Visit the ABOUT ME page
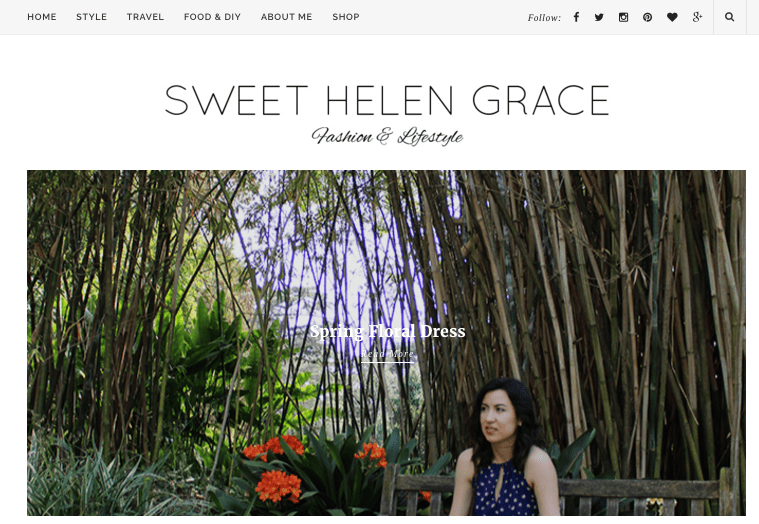The width and height of the screenshot is (759, 524). click(287, 17)
